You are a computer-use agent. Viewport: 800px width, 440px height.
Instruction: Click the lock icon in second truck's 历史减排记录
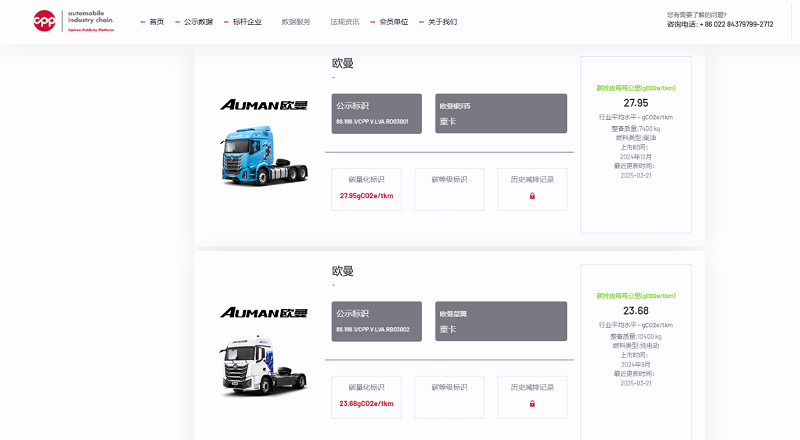tap(532, 404)
